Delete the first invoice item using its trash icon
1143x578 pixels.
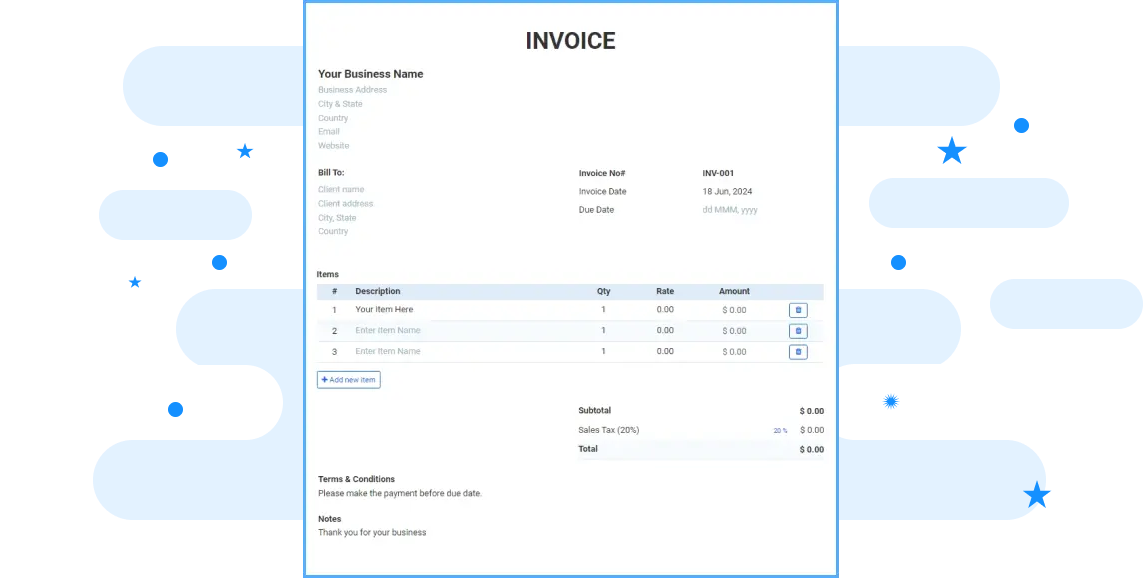point(797,310)
